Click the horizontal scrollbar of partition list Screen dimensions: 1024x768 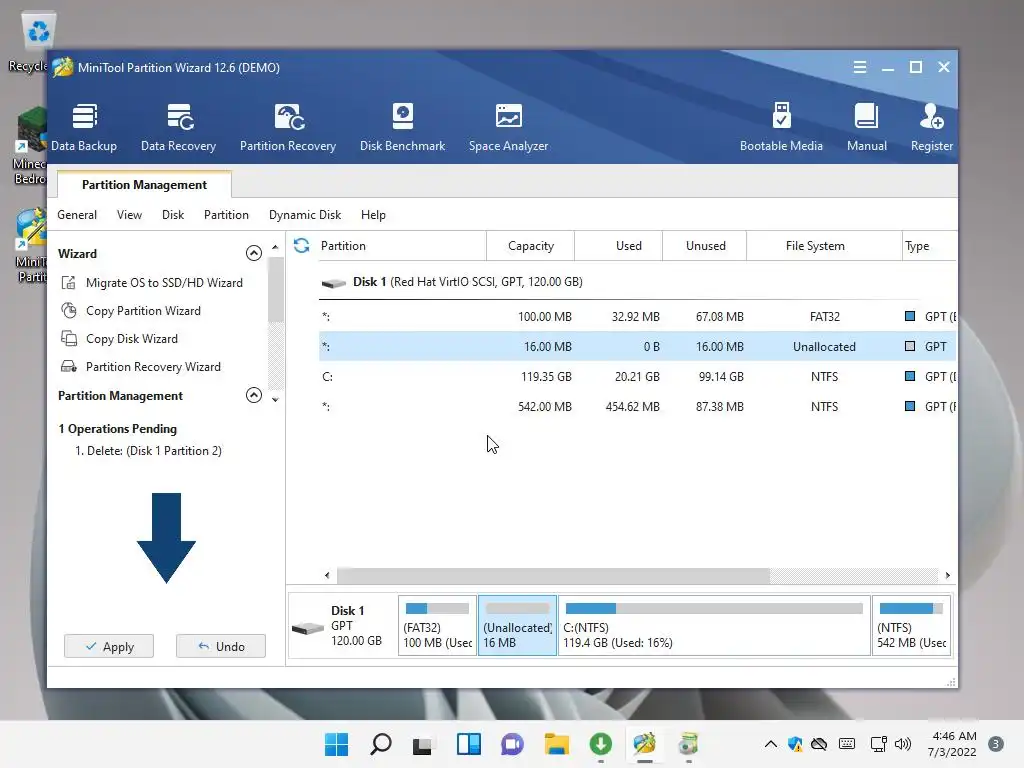tap(552, 575)
